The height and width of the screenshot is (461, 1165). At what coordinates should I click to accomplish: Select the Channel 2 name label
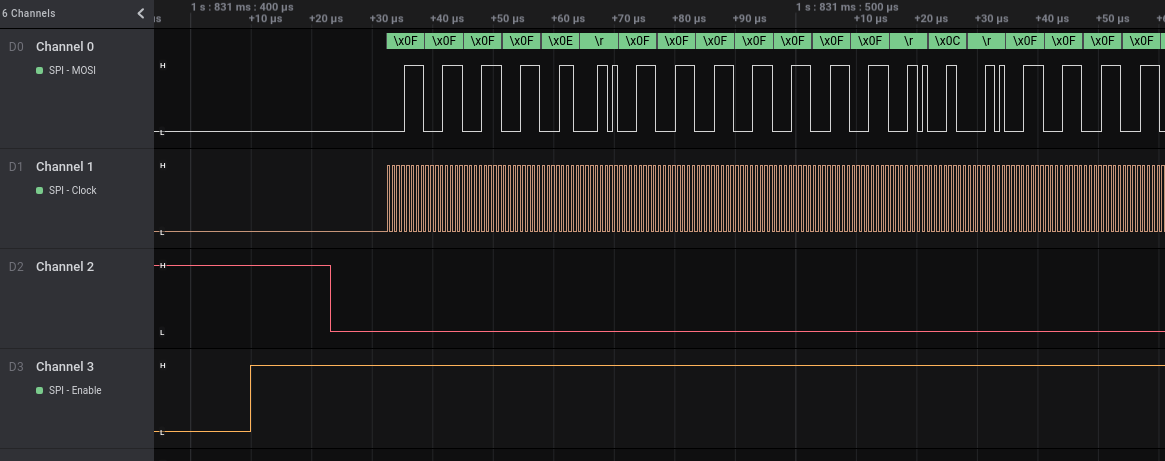[x=65, y=267]
